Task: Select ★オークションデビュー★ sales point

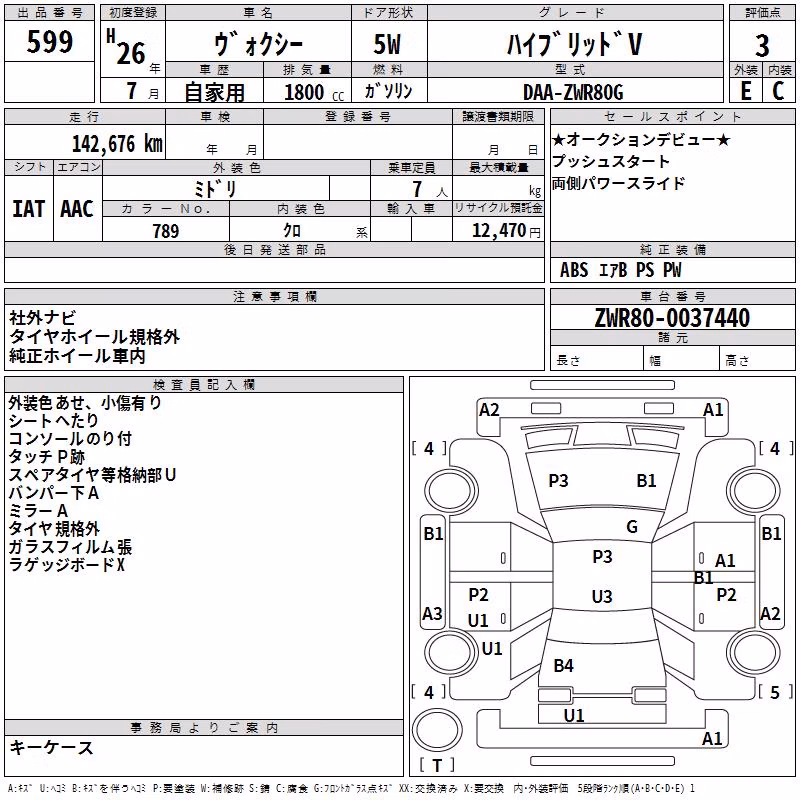Action: click(641, 140)
